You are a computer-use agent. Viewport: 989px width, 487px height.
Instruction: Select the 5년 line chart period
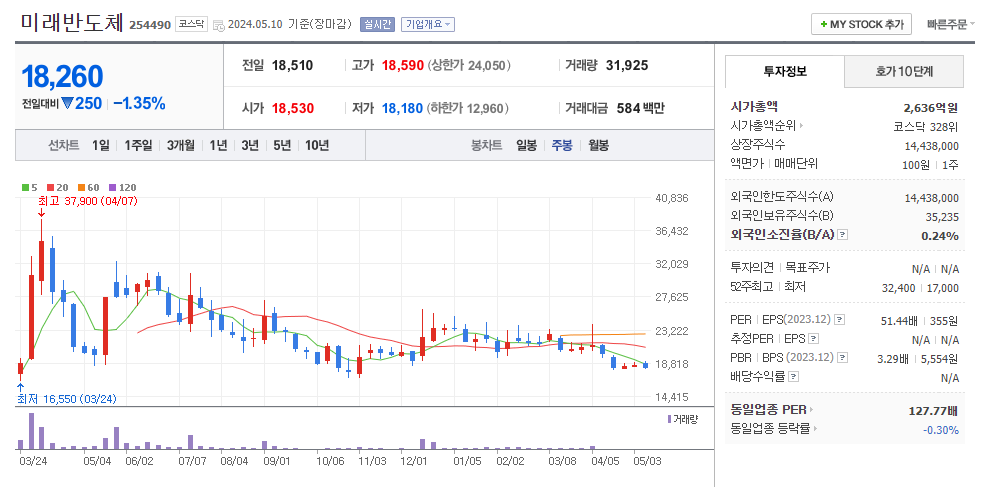[x=282, y=145]
